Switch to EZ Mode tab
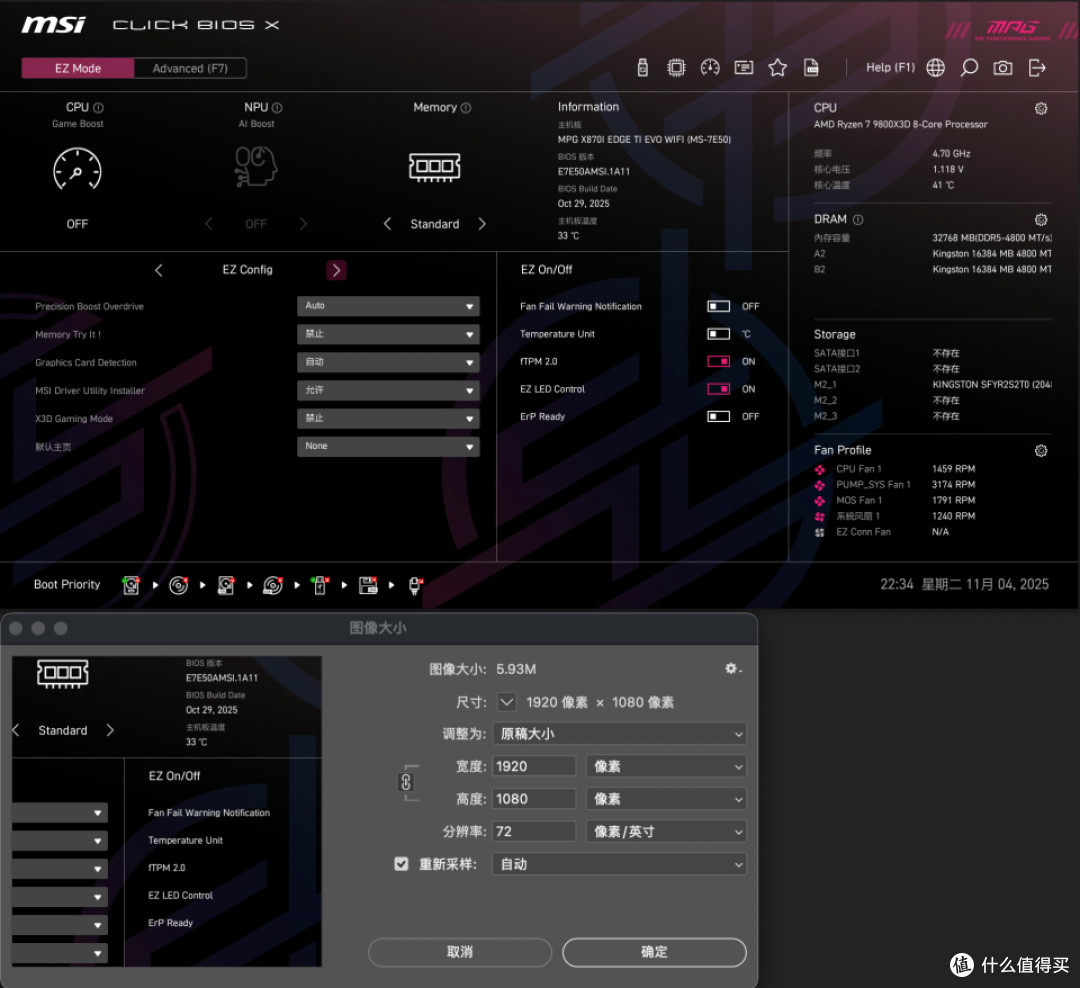Image resolution: width=1080 pixels, height=988 pixels. 78,68
